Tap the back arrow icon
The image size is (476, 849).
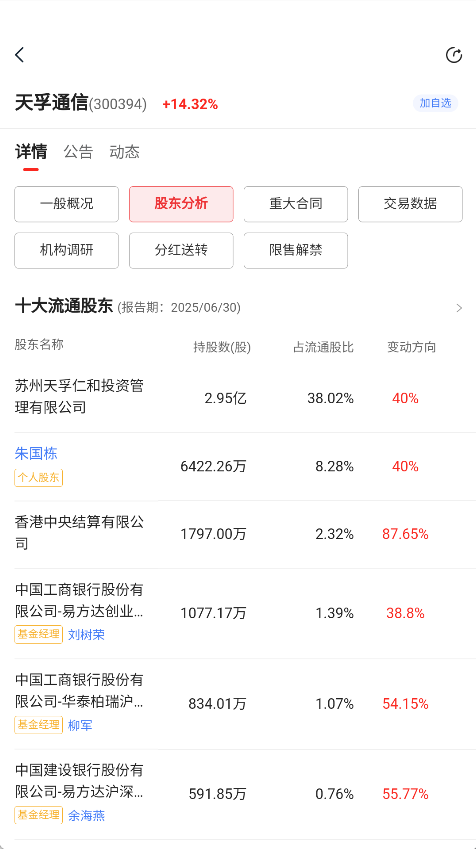pyautogui.click(x=20, y=55)
